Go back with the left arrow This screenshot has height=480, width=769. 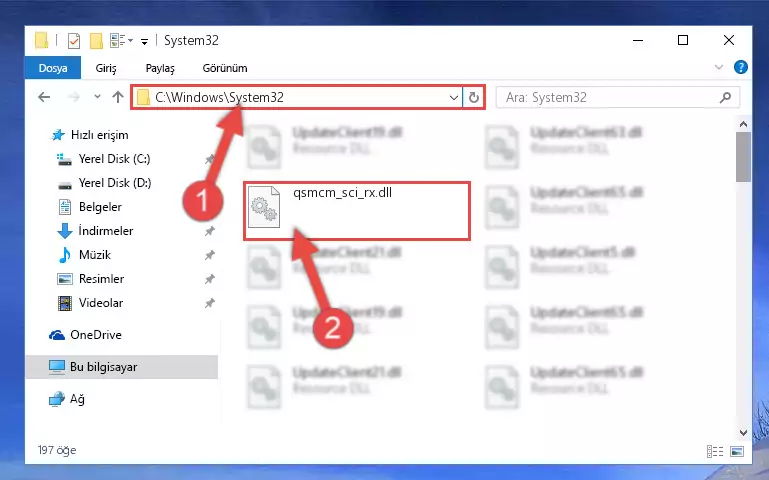(44, 97)
